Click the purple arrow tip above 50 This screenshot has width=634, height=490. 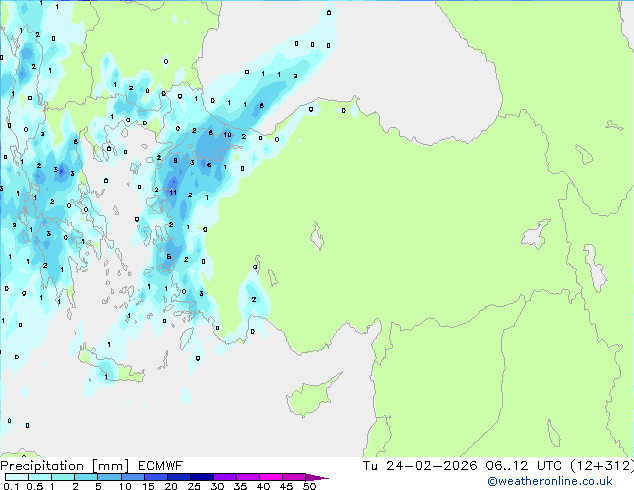click(x=317, y=477)
